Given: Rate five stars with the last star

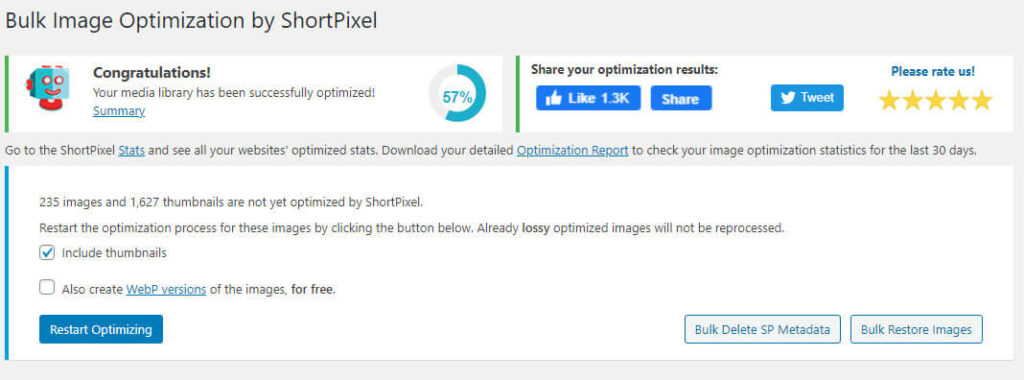Looking at the screenshot, I should click(x=982, y=101).
